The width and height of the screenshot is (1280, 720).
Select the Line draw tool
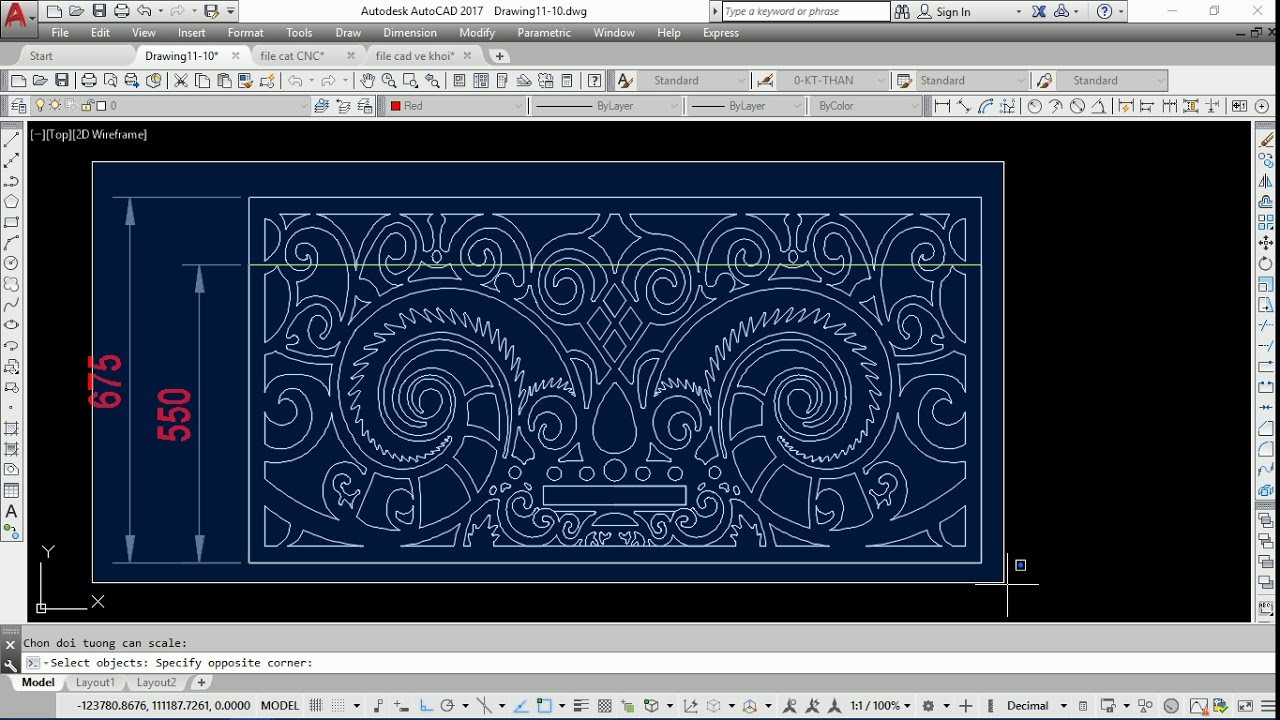coord(12,140)
